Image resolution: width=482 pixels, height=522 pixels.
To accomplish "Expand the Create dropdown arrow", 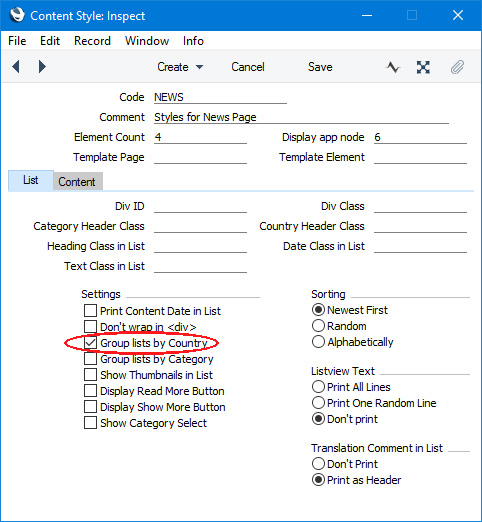I will [199, 67].
